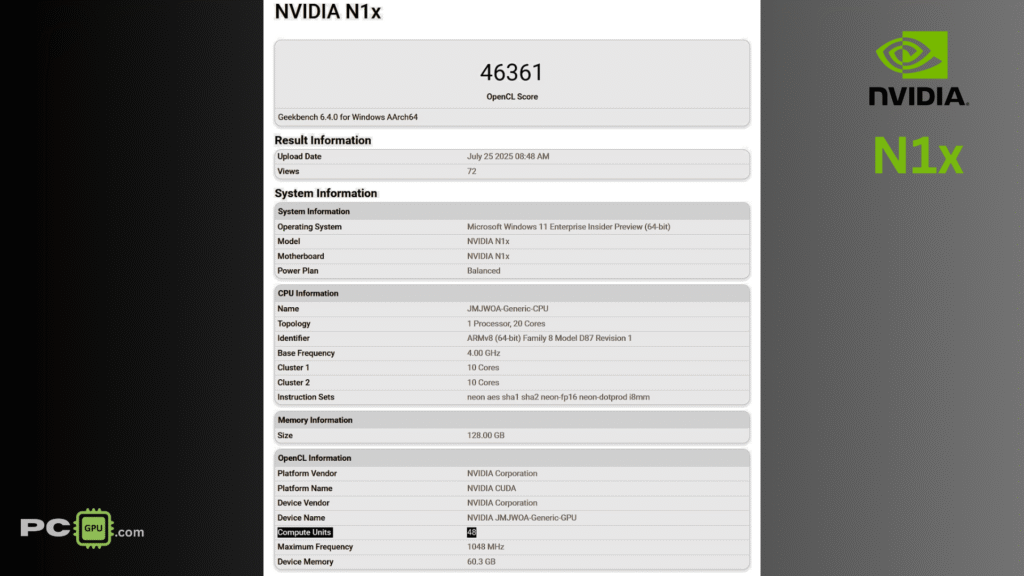Select the NVIDIA JMJWOA-Generic-GPU device name value

[522, 518]
